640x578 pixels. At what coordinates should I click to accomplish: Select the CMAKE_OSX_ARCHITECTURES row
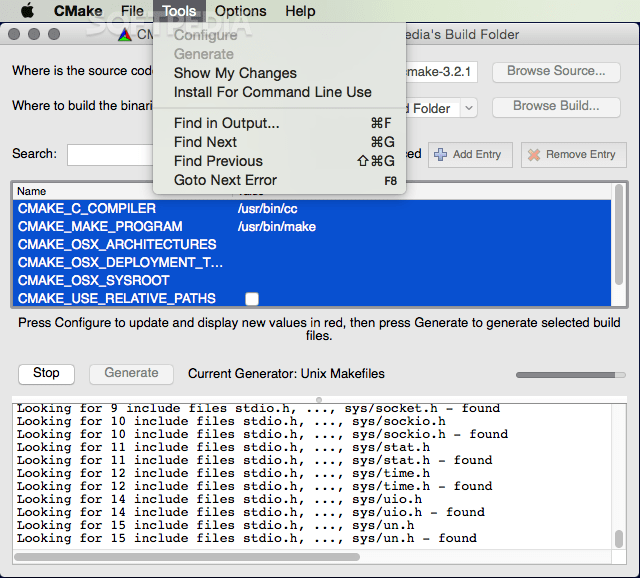[x=312, y=245]
